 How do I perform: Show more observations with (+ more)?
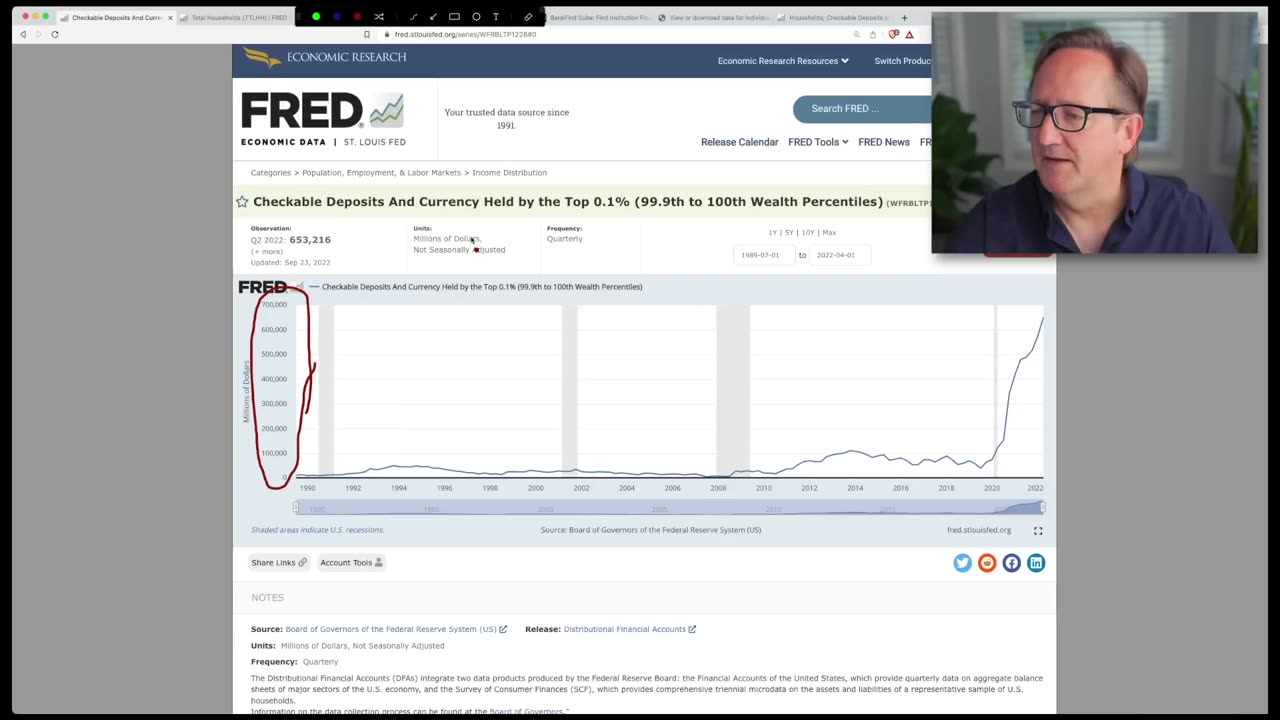(266, 252)
